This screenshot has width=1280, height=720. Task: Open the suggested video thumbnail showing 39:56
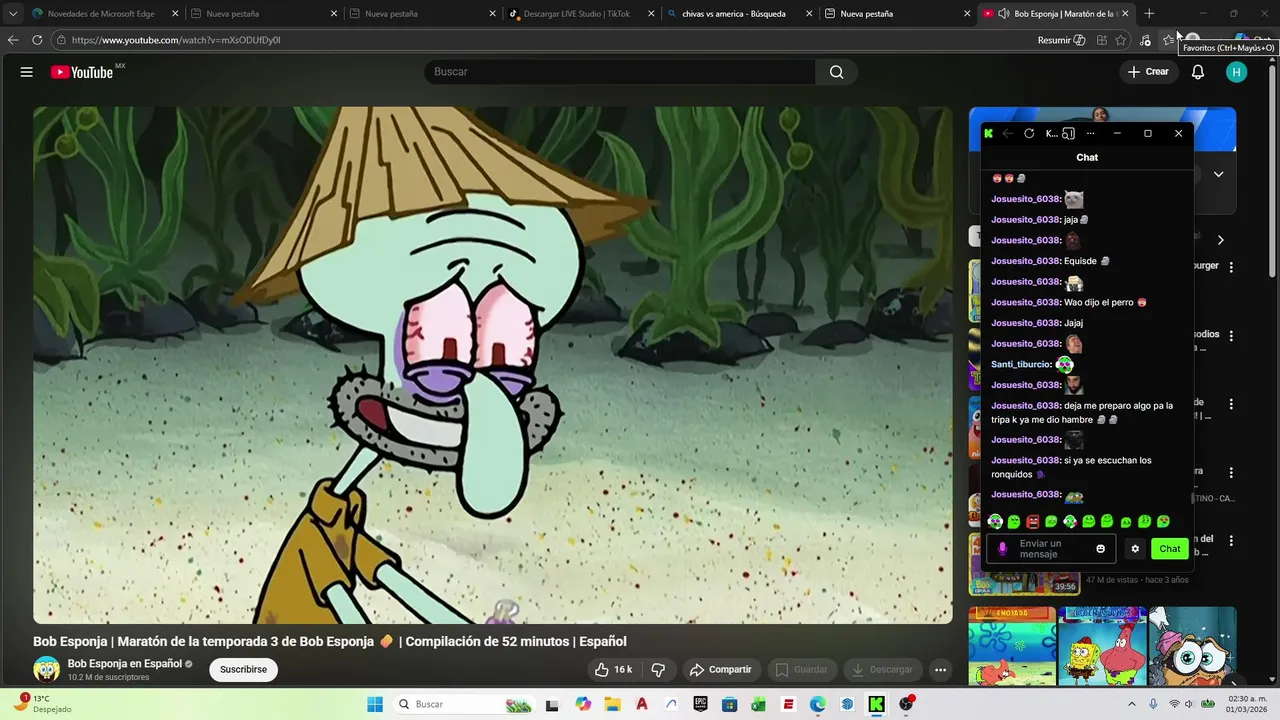[x=1024, y=564]
